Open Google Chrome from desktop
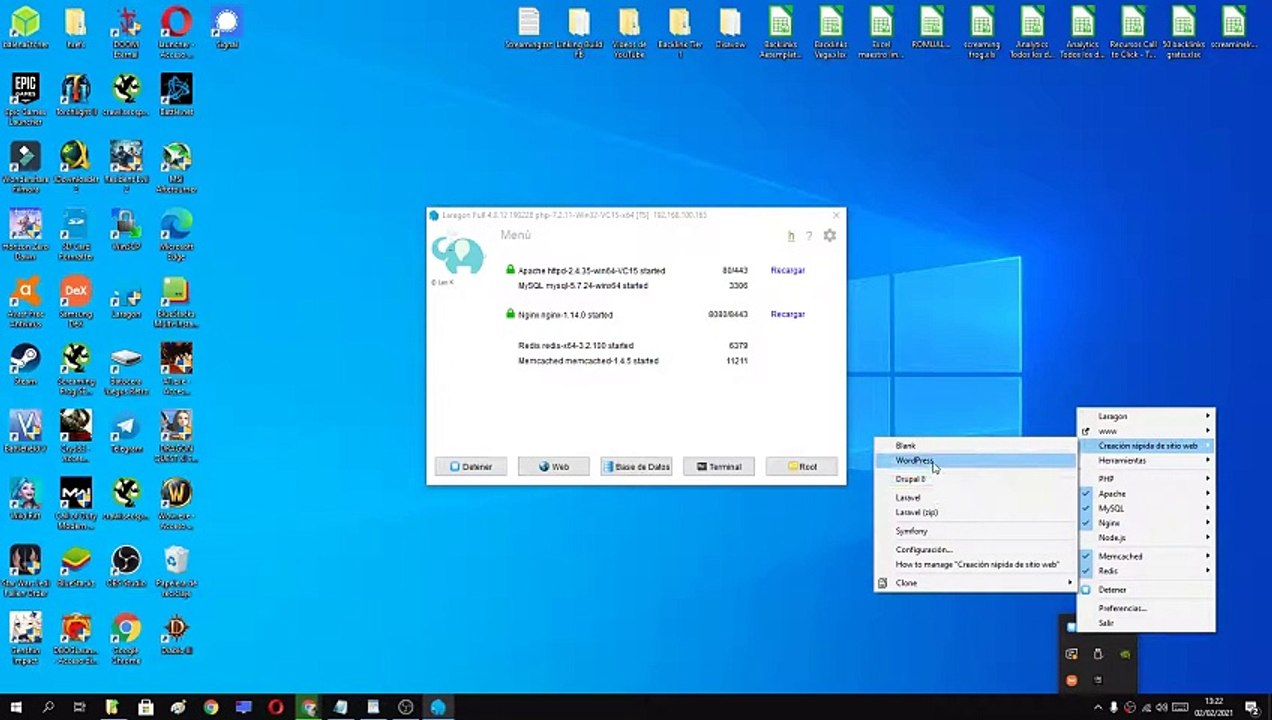Image resolution: width=1272 pixels, height=720 pixels. 126,629
